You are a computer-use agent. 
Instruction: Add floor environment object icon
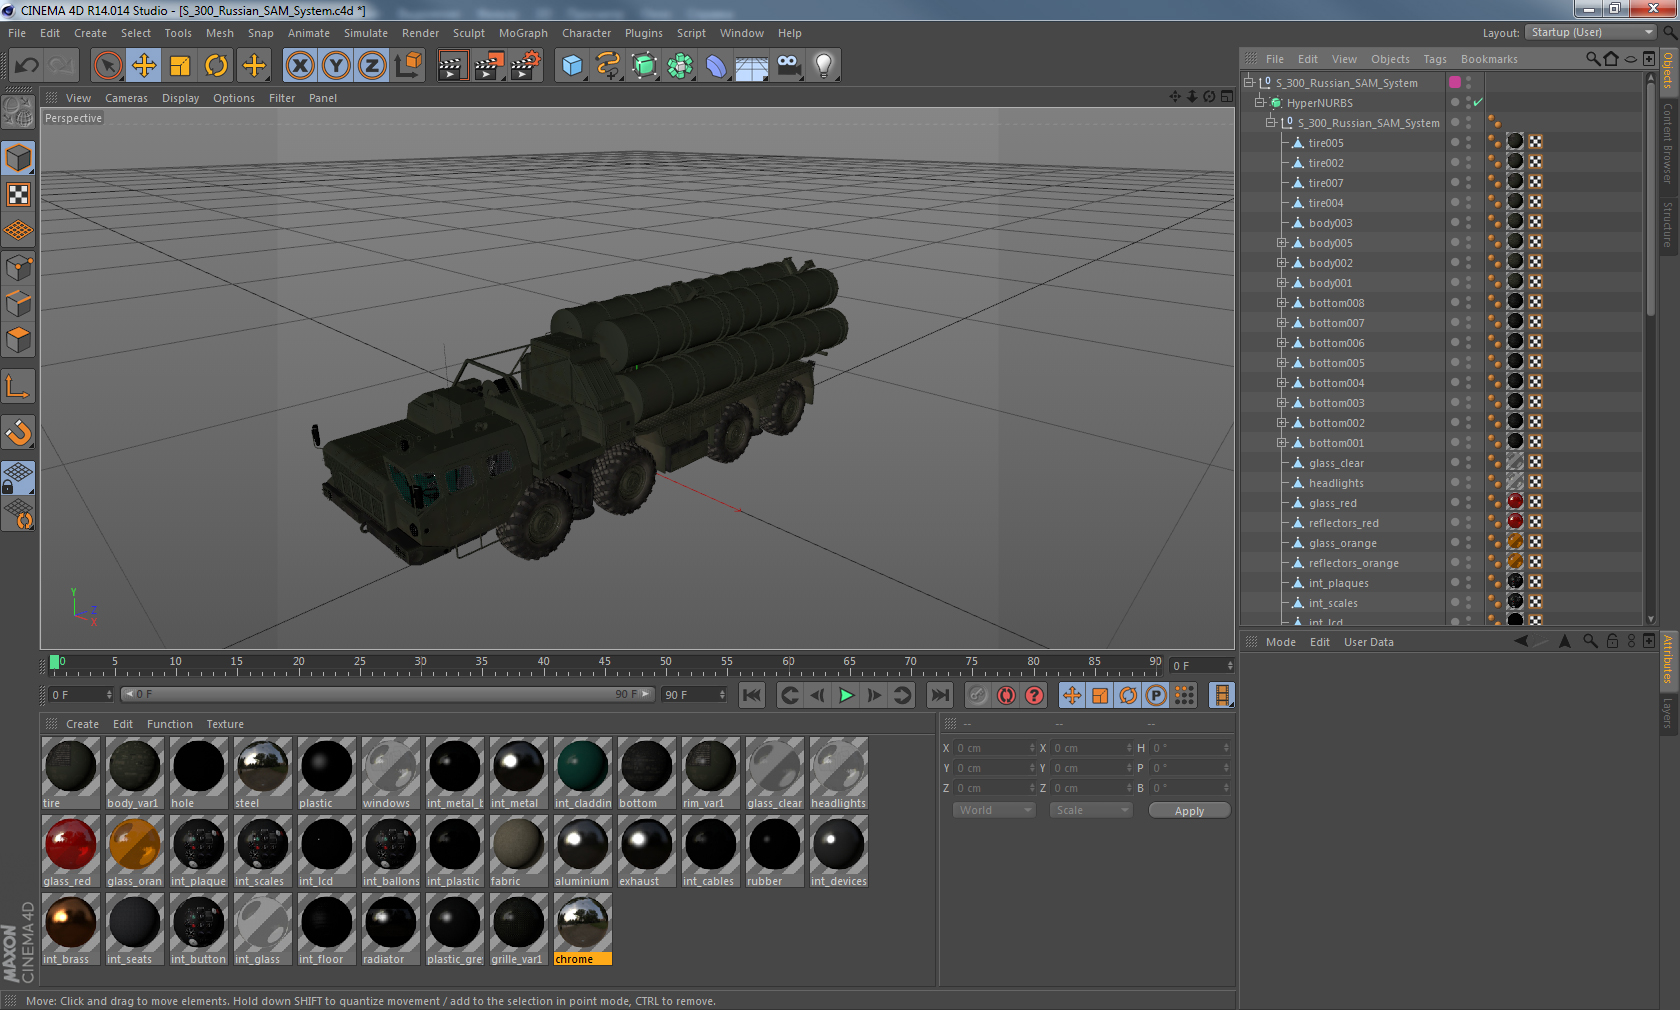(x=752, y=66)
